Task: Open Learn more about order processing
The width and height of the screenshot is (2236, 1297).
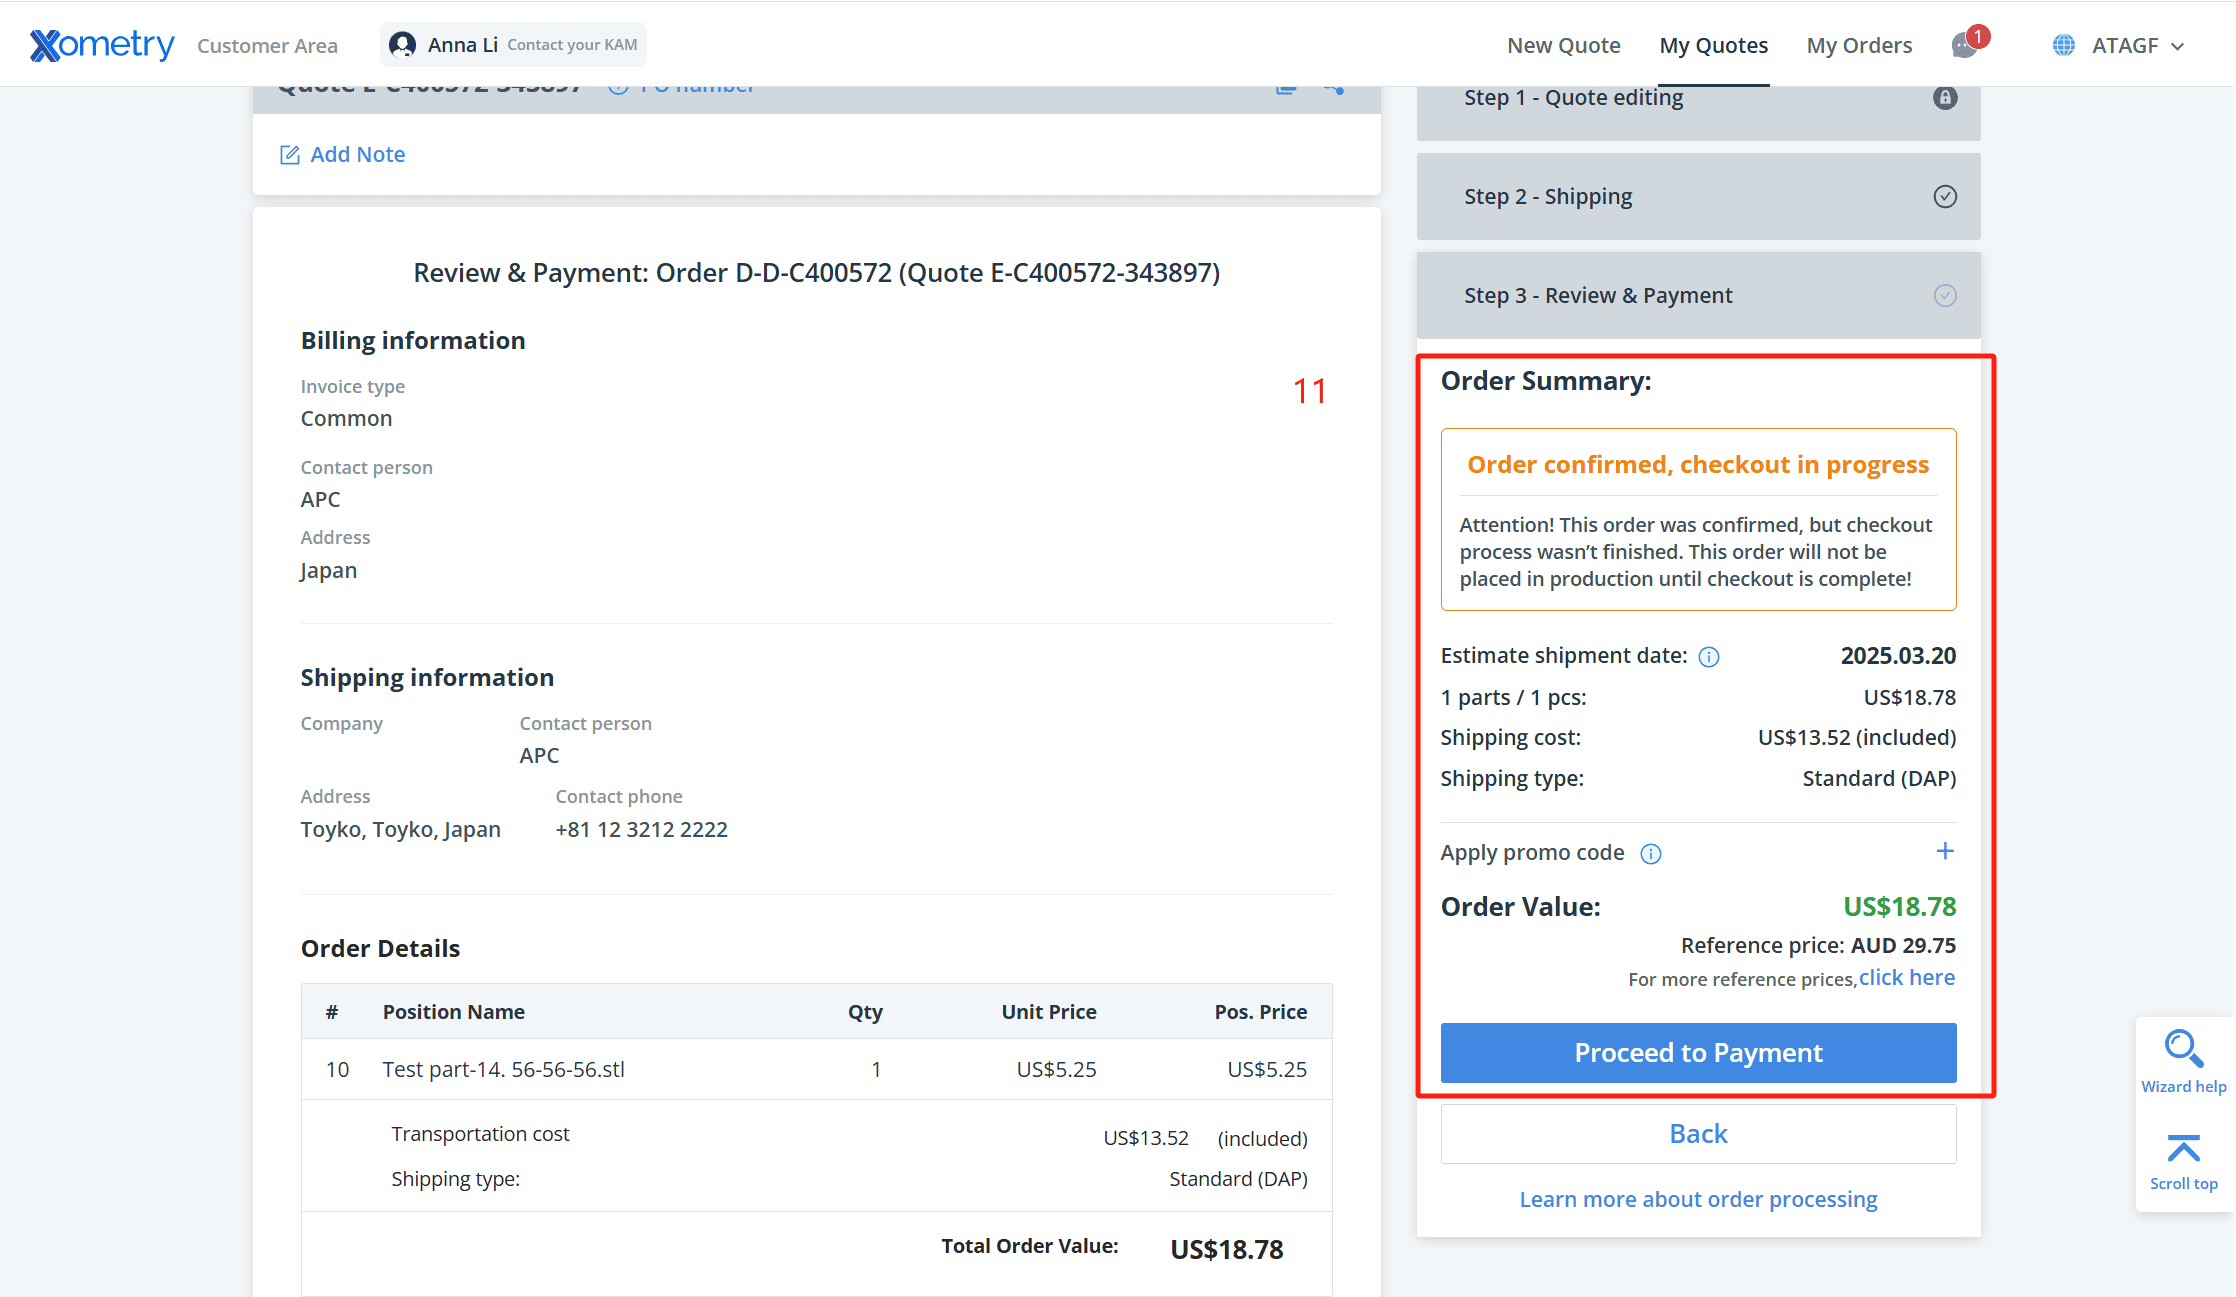Action: (x=1698, y=1199)
